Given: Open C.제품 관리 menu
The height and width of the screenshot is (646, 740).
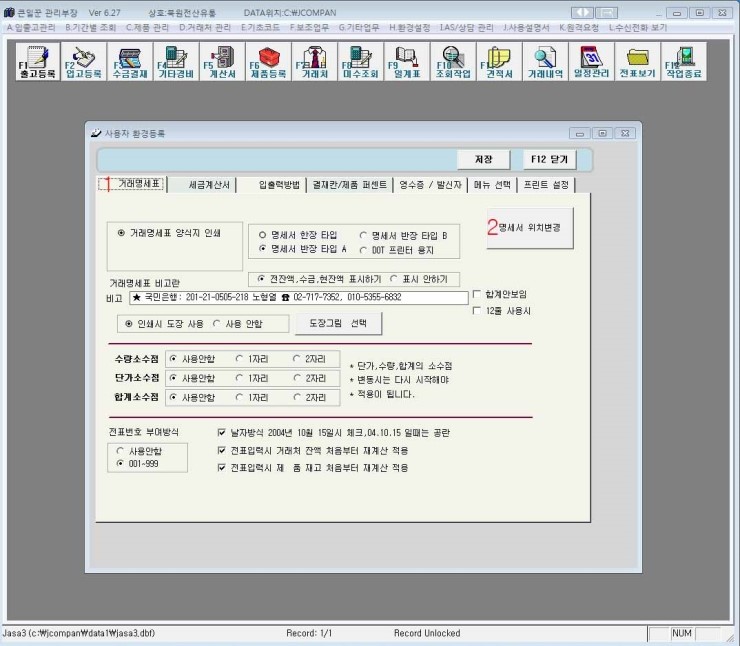Looking at the screenshot, I should point(147,27).
